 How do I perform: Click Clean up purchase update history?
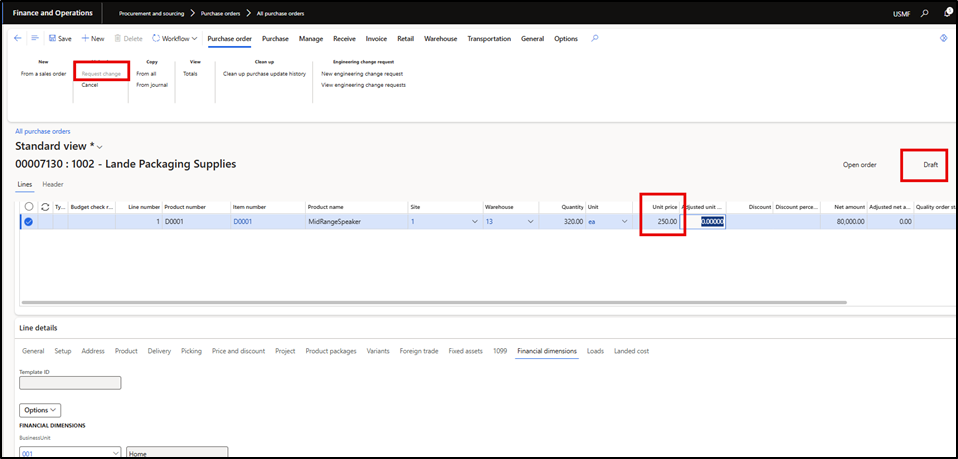[264, 73]
